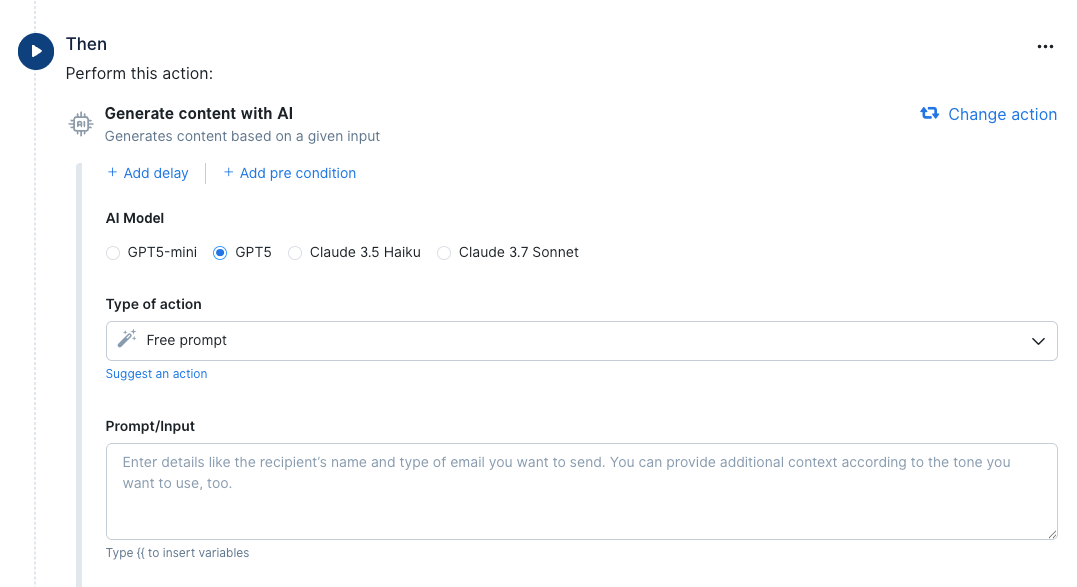Open the Free prompt dropdown
The height and width of the screenshot is (587, 1077).
point(581,341)
